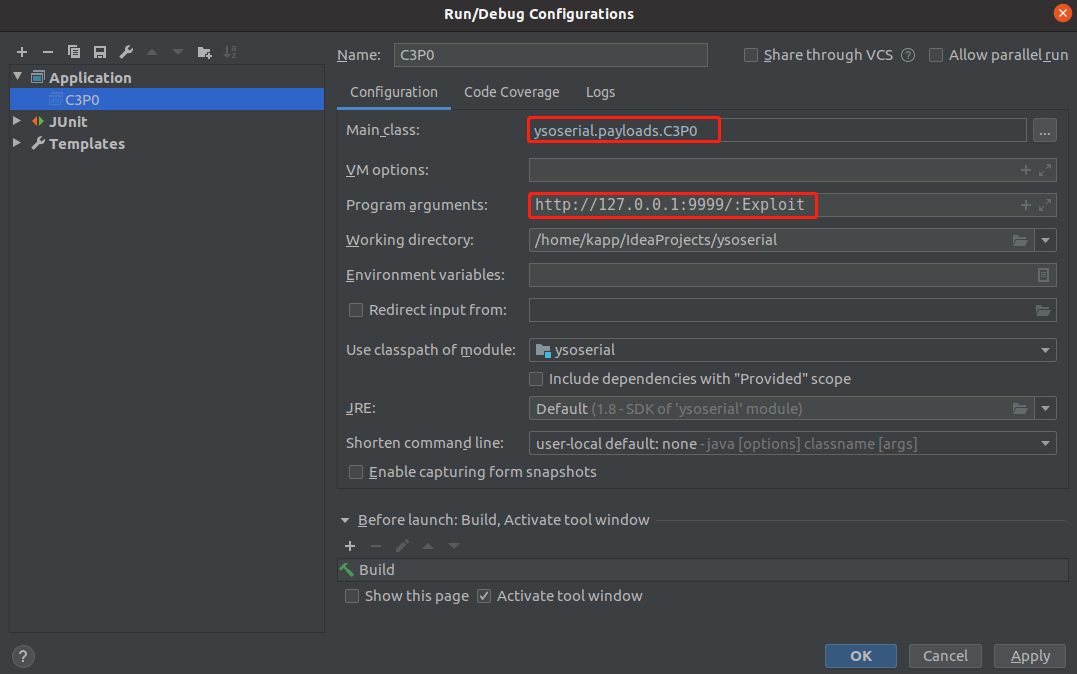The width and height of the screenshot is (1077, 674).
Task: Click the help question mark button
Action: pos(22,656)
